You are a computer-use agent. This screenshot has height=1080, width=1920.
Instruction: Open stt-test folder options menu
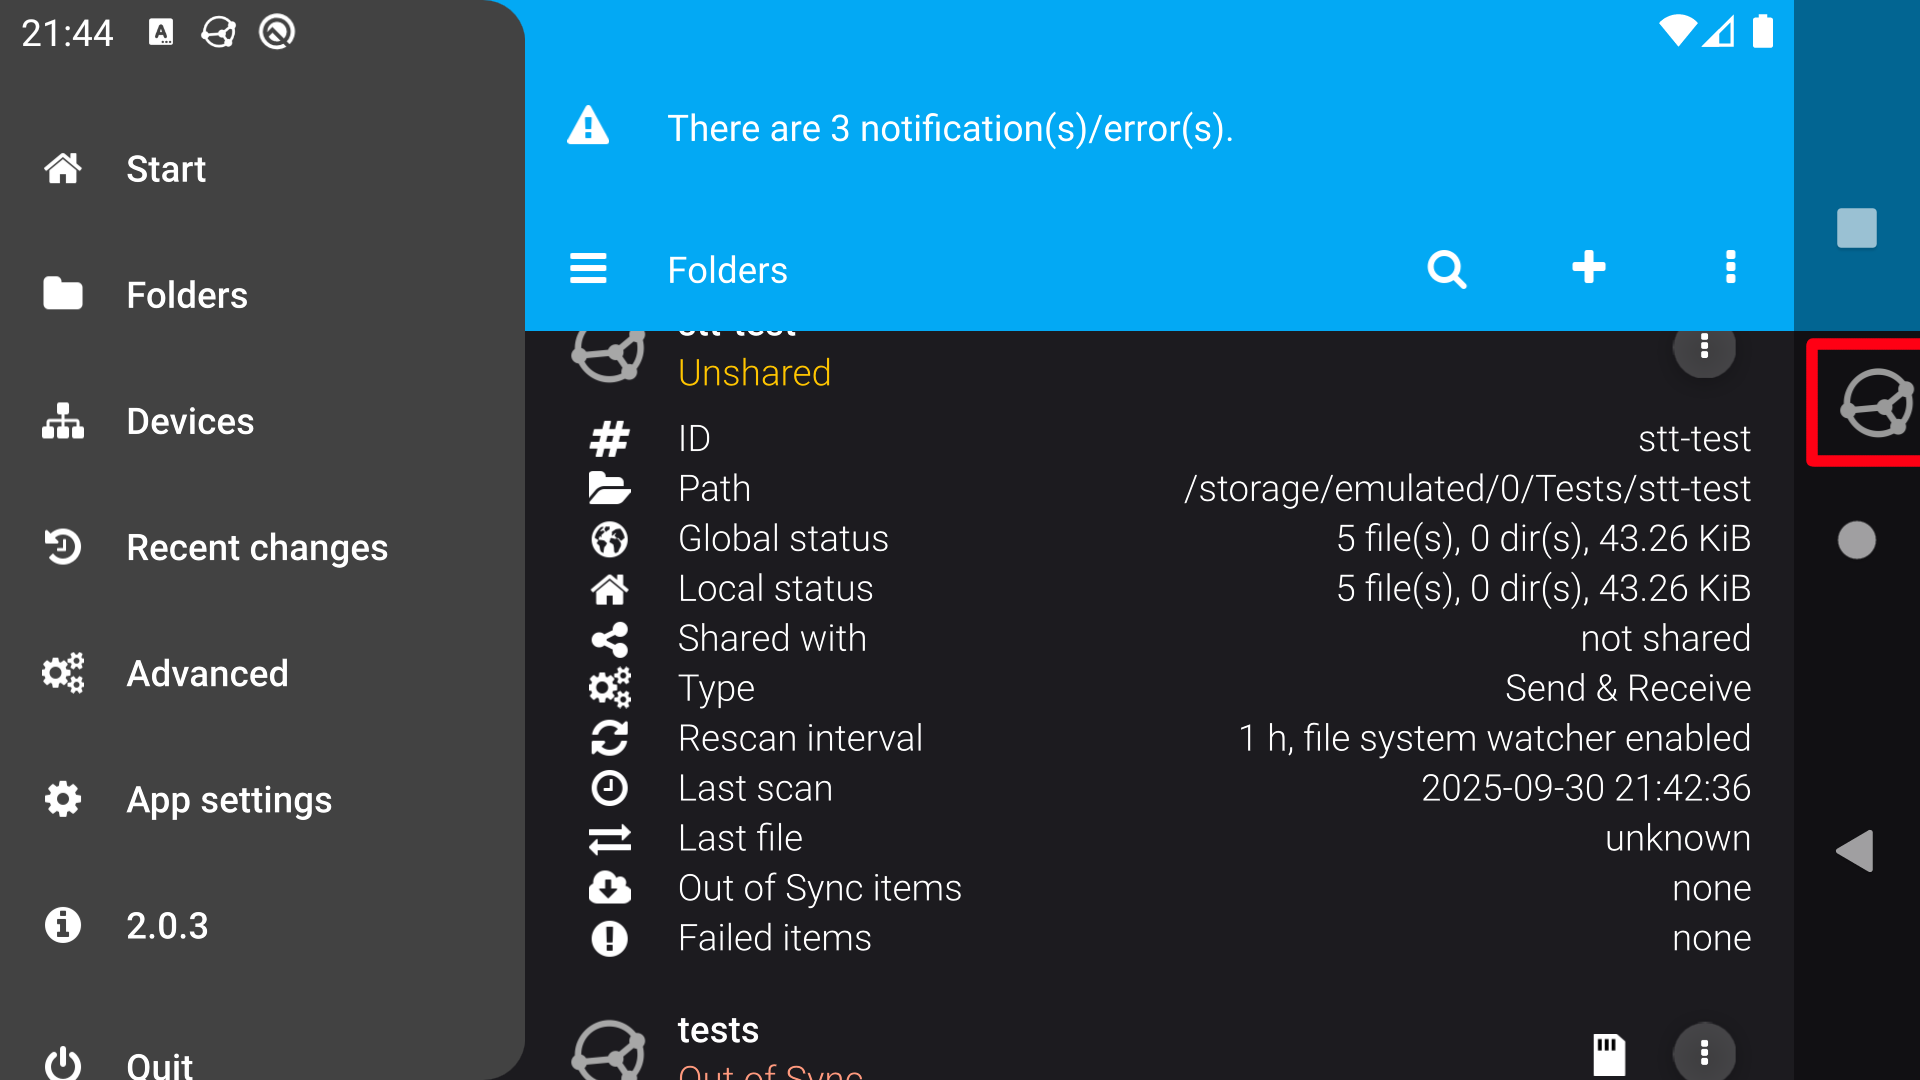[x=1704, y=348]
